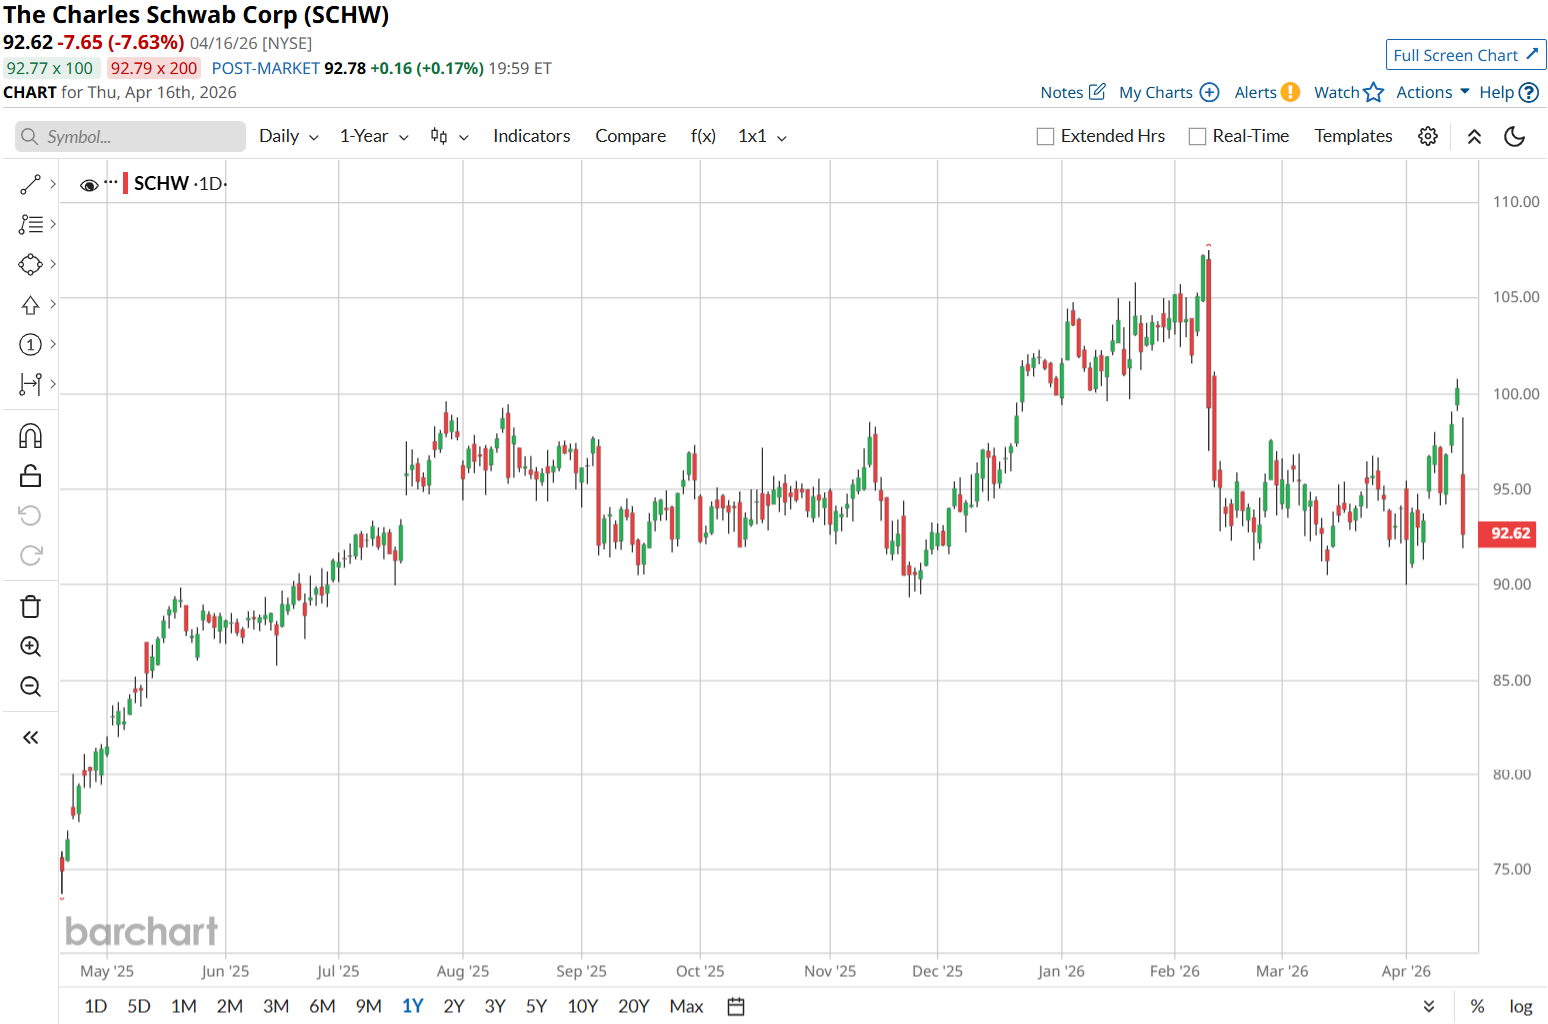Open the f(x) expressions menu
The image size is (1548, 1024).
click(x=703, y=136)
